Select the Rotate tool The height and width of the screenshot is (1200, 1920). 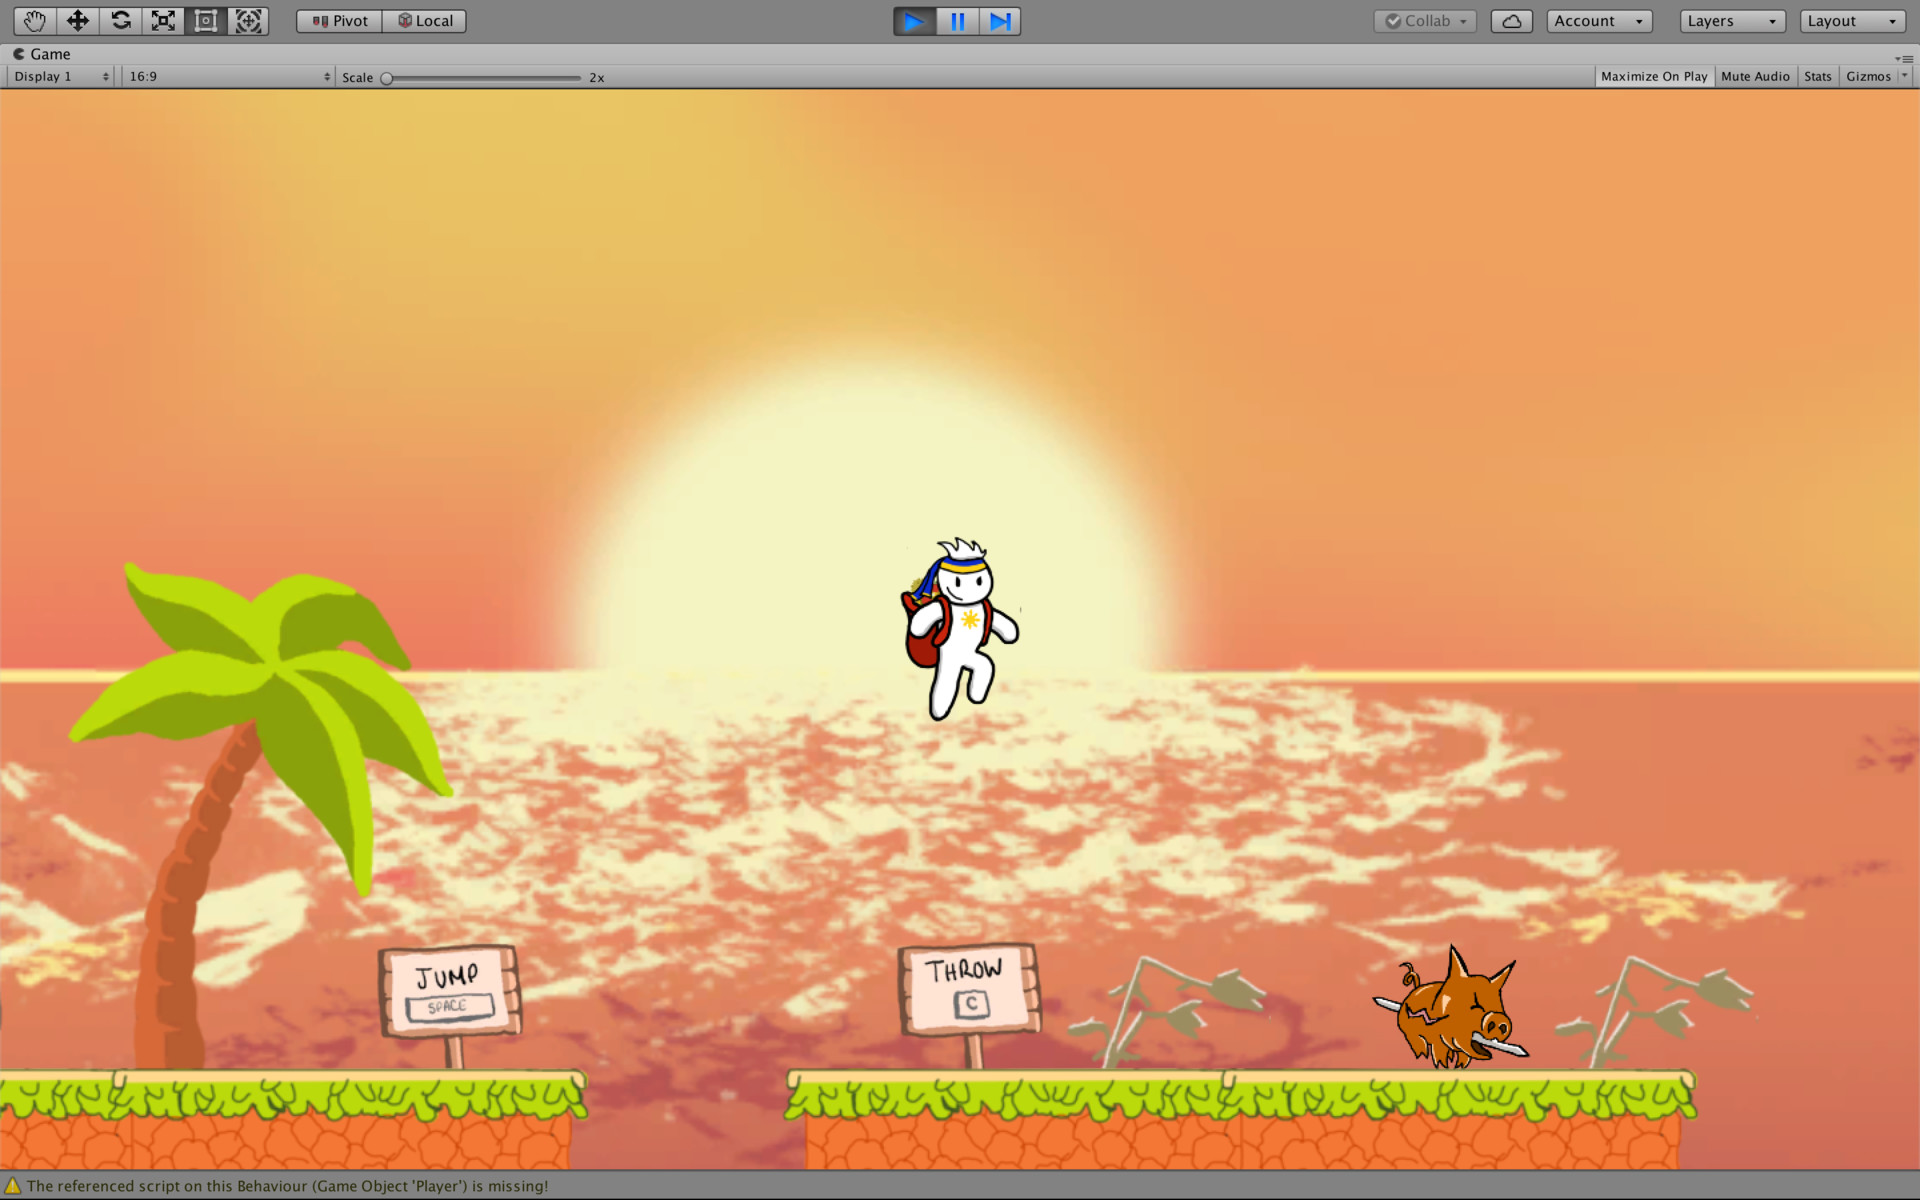pos(120,20)
